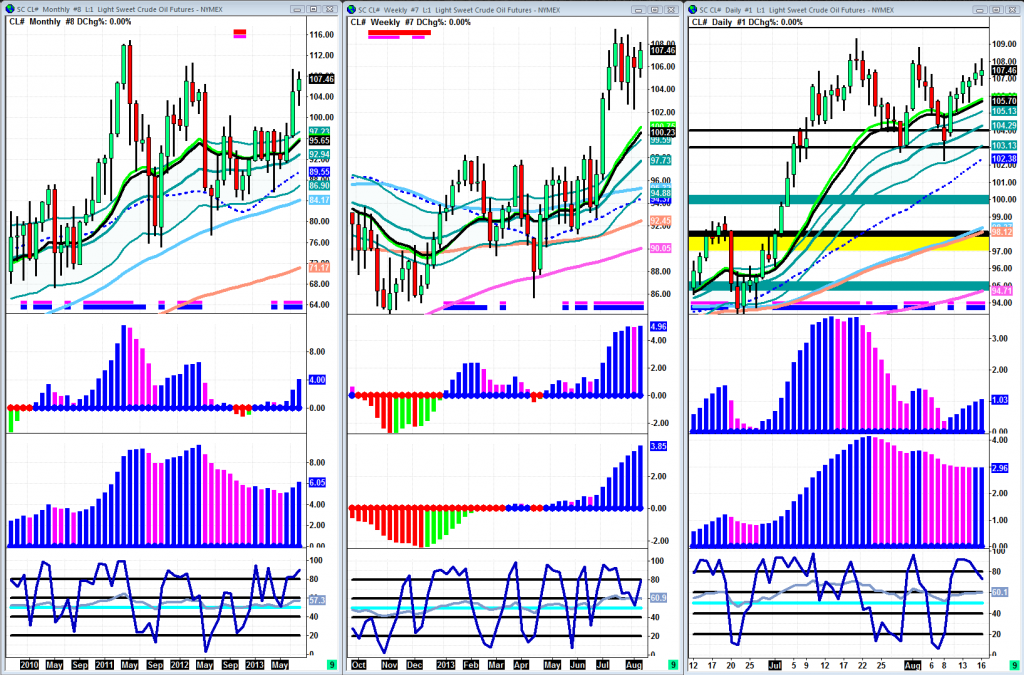Select the 3.85 histogram value on Weekly chart
This screenshot has width=1024, height=675.
click(658, 447)
